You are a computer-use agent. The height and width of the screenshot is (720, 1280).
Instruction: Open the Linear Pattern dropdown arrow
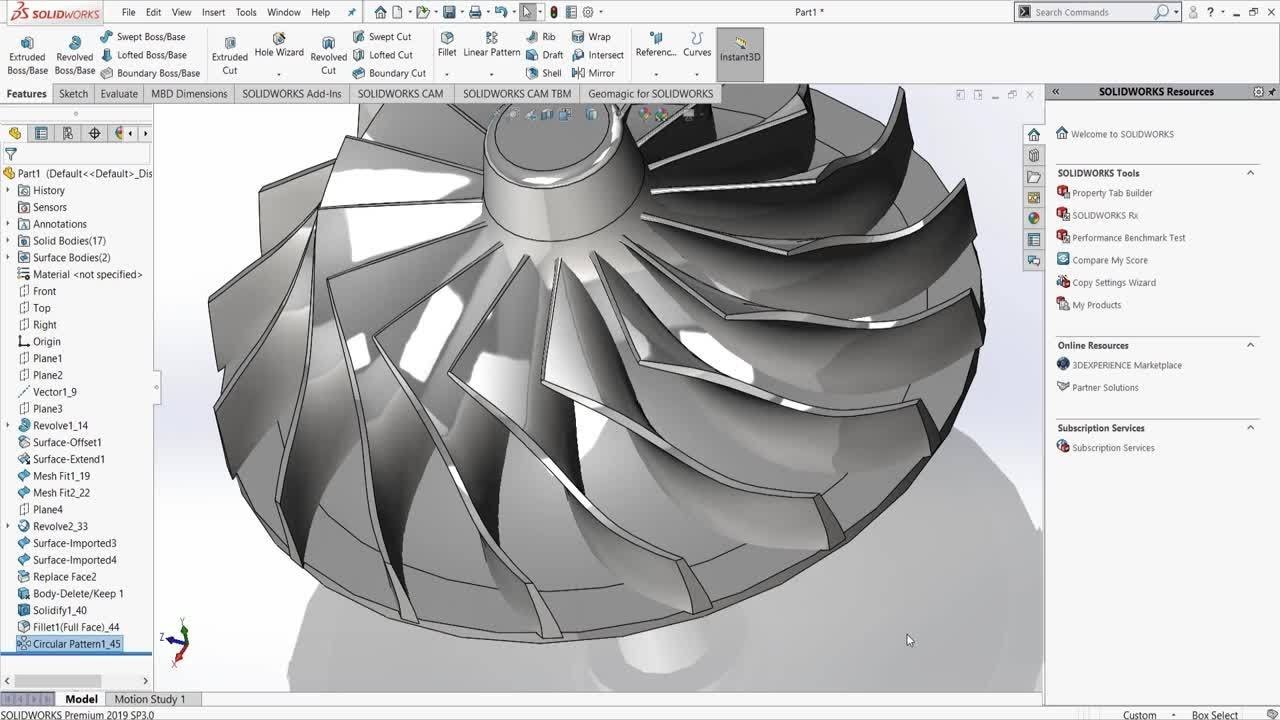pyautogui.click(x=491, y=74)
